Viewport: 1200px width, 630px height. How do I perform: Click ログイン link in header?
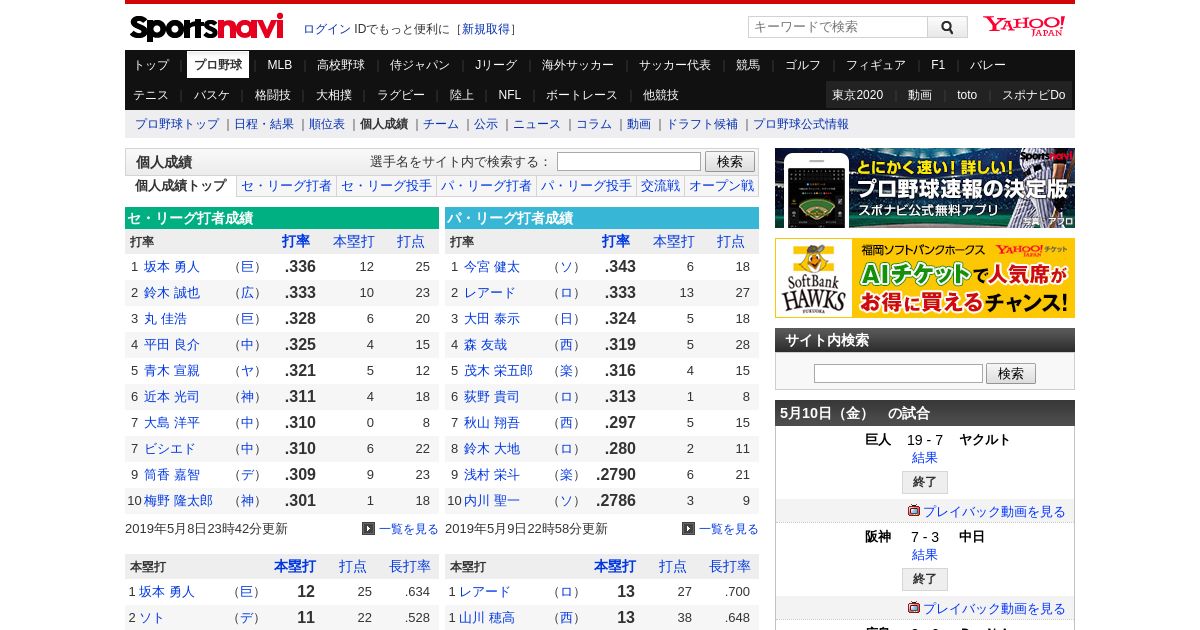click(327, 29)
